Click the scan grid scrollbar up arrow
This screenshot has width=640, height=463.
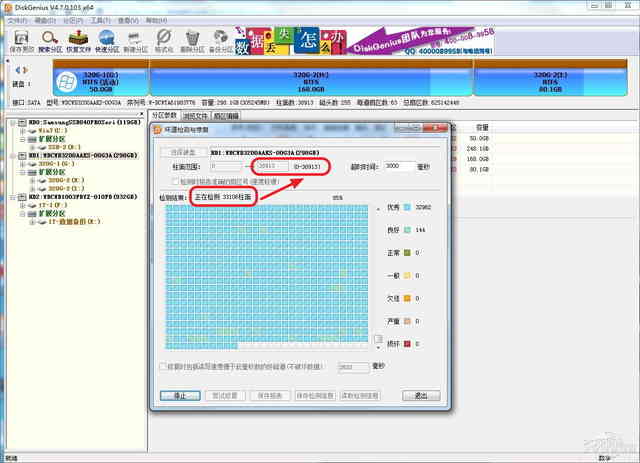pos(378,209)
